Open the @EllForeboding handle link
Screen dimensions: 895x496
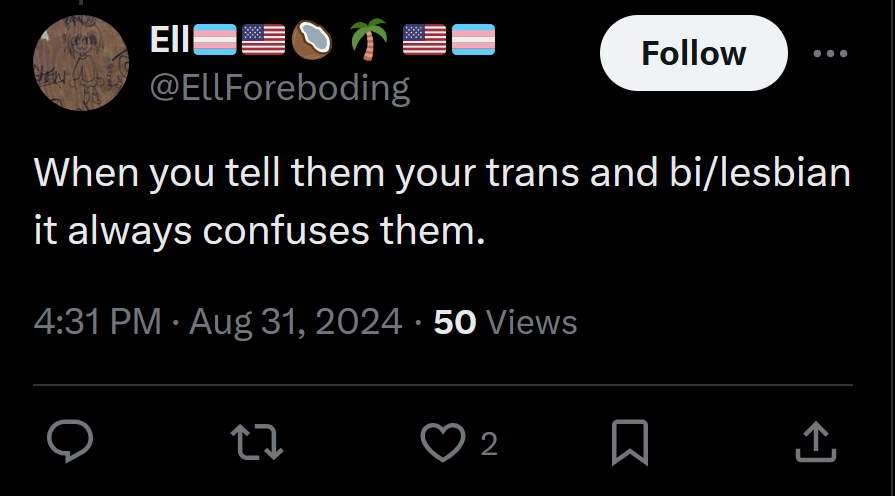[x=279, y=88]
